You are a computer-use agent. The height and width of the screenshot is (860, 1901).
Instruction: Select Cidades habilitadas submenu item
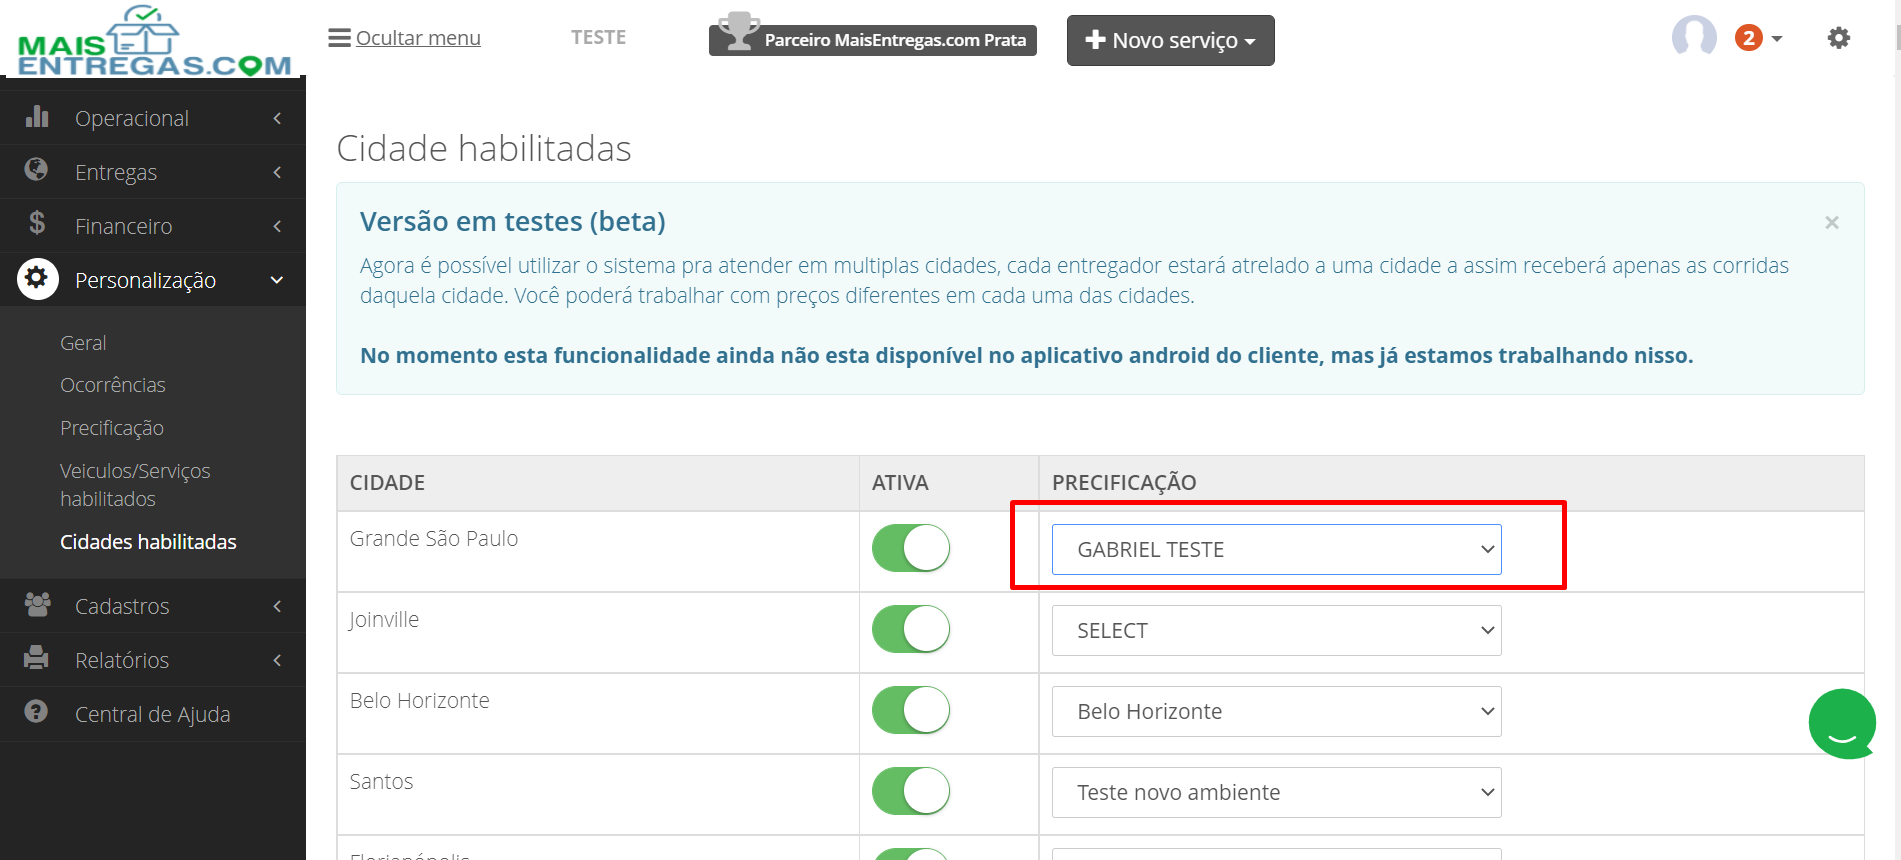(148, 542)
